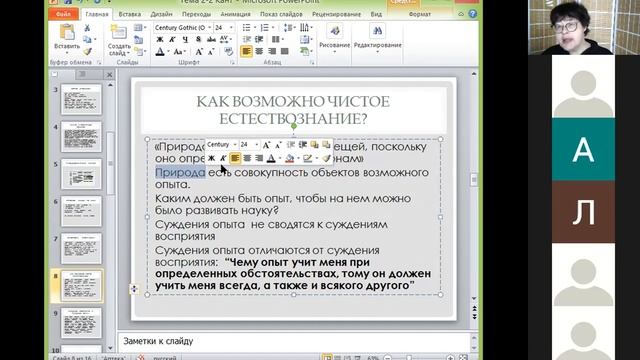Select slide 7 thumbnail
This screenshot has height=360, width=640.
tap(81, 249)
